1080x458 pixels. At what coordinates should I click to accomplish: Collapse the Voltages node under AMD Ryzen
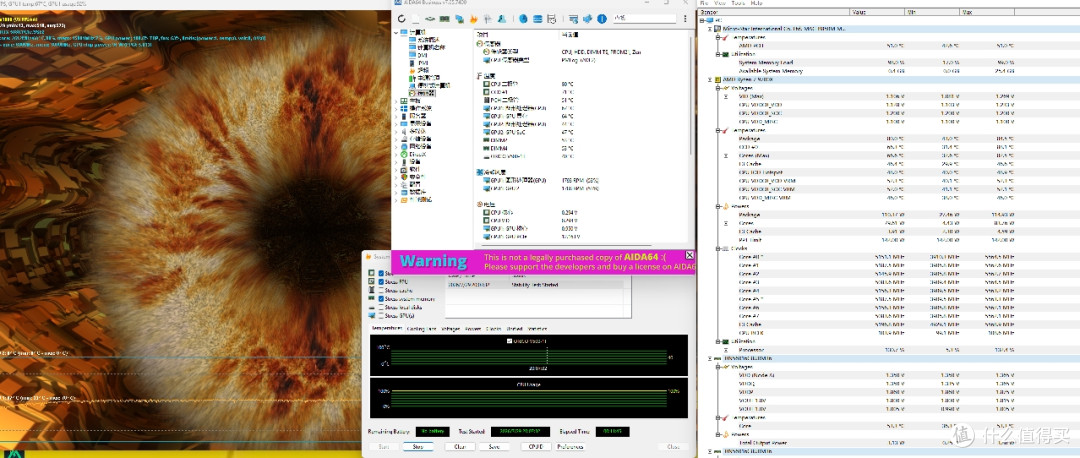tap(718, 88)
